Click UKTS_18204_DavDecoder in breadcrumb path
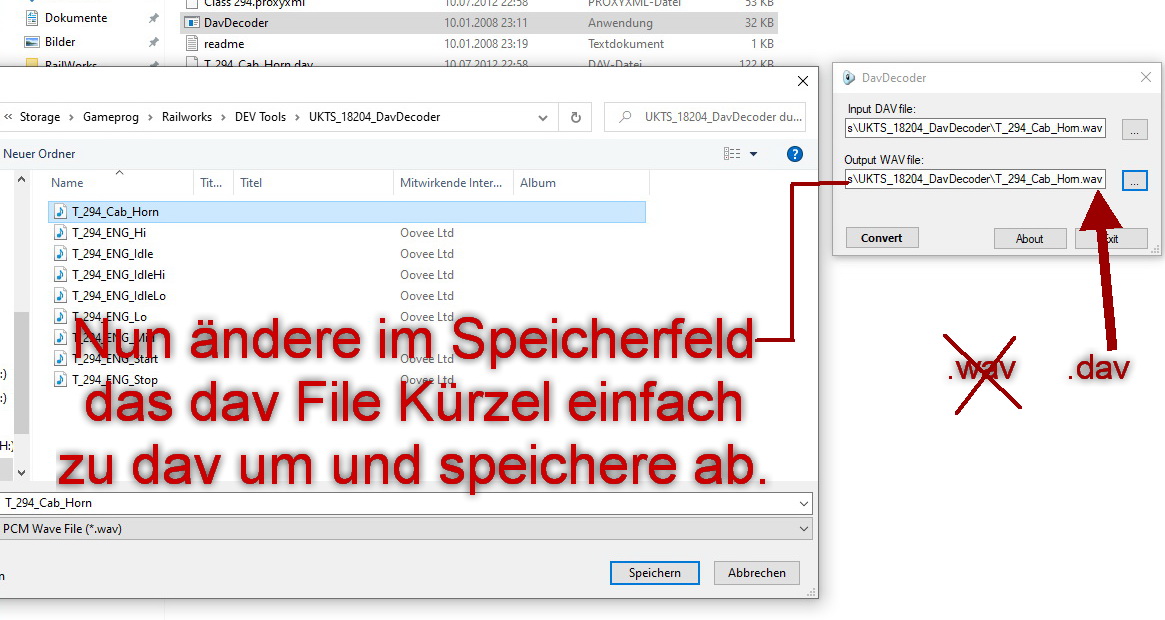The height and width of the screenshot is (620, 1165). pos(374,117)
